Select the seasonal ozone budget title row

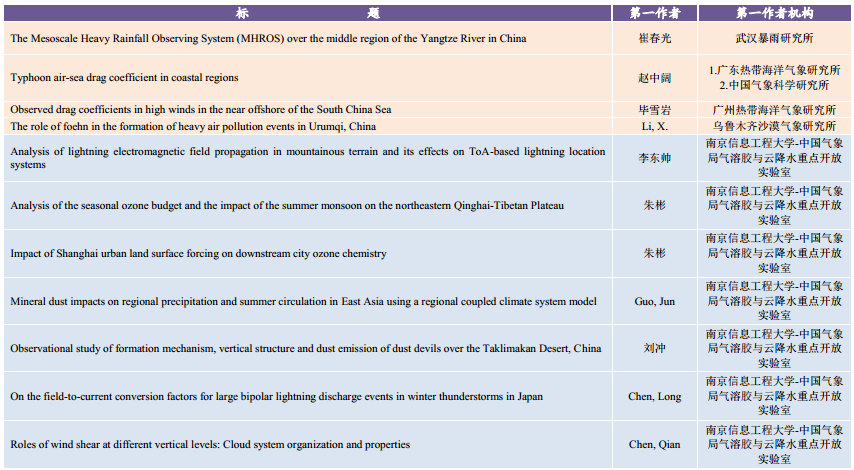tap(287, 205)
